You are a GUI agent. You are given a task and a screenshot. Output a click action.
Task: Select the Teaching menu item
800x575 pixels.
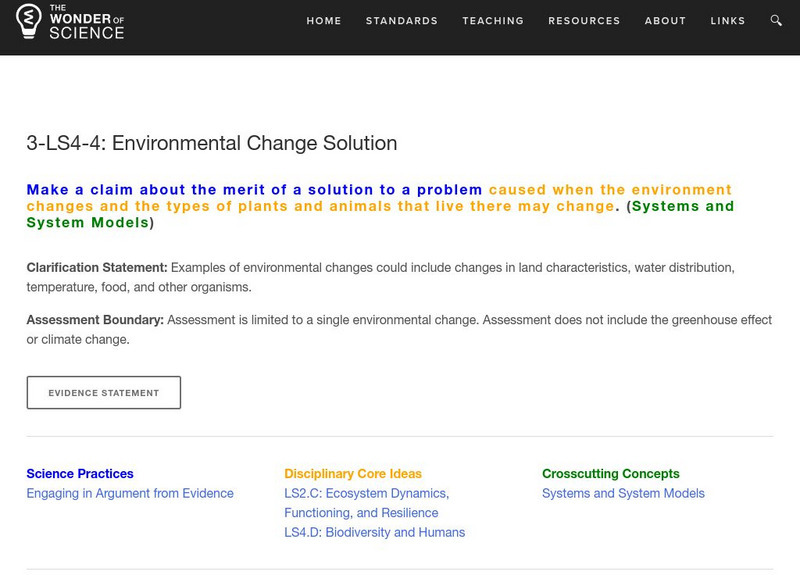click(493, 21)
